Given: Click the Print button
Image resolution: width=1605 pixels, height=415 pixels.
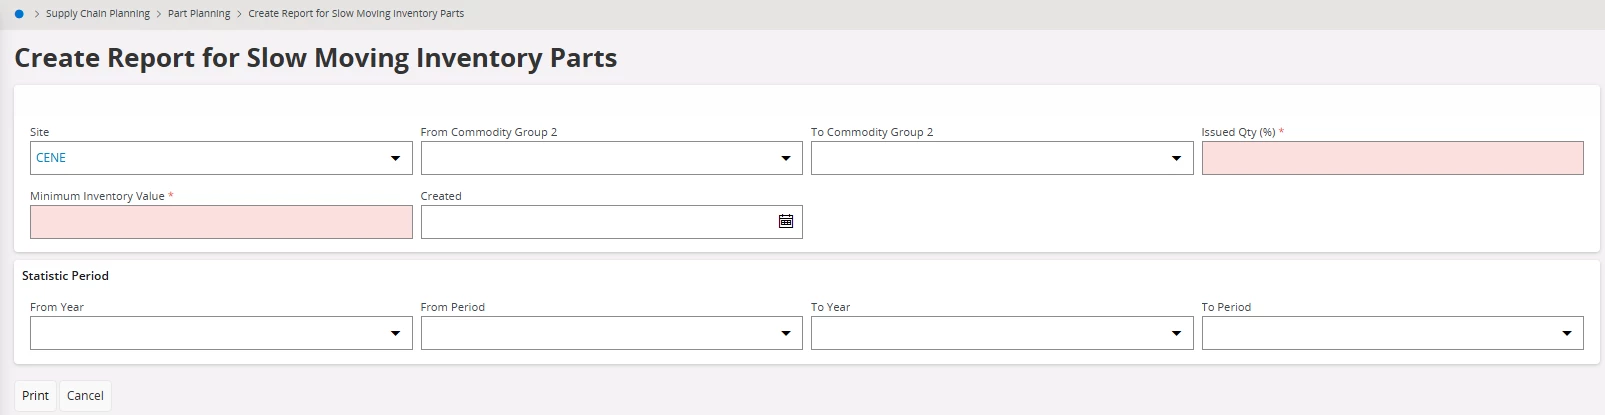Looking at the screenshot, I should (x=35, y=396).
